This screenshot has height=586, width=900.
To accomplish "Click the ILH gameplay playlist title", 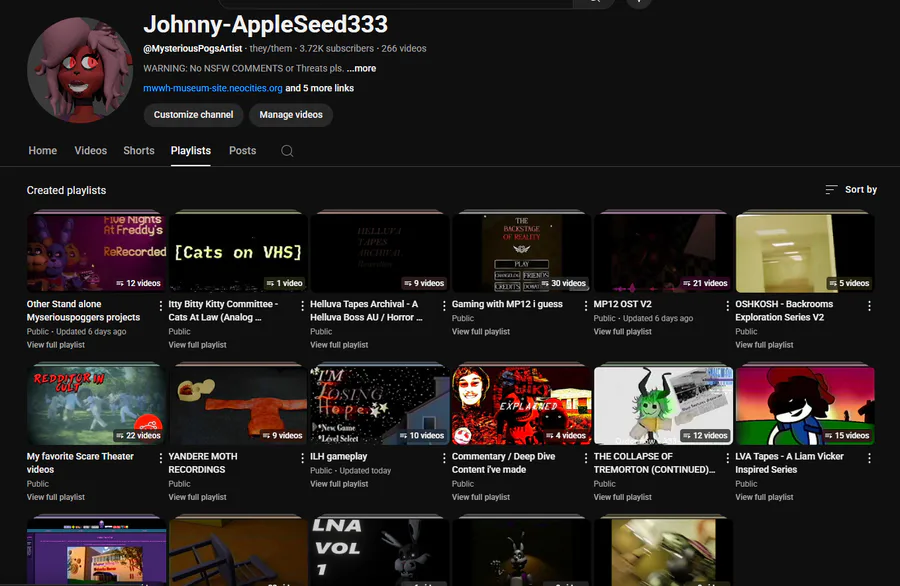I will click(339, 456).
